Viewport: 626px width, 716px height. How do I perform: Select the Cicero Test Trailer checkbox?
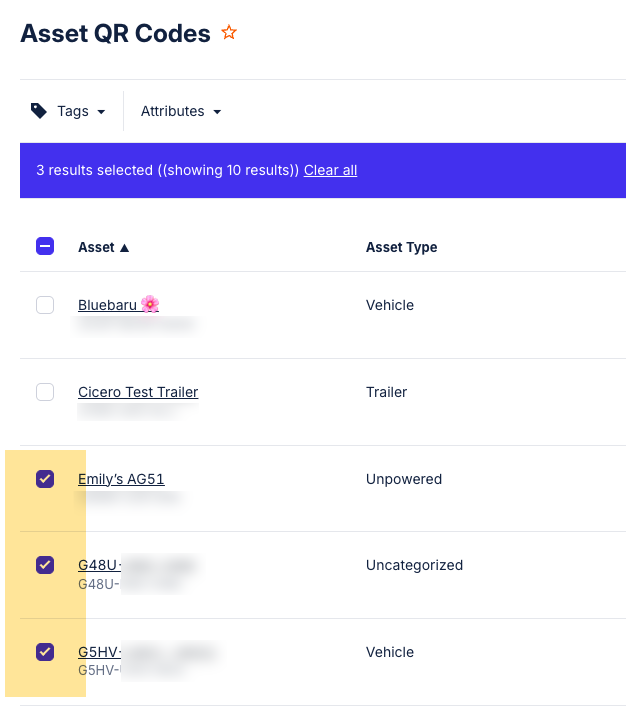click(45, 392)
